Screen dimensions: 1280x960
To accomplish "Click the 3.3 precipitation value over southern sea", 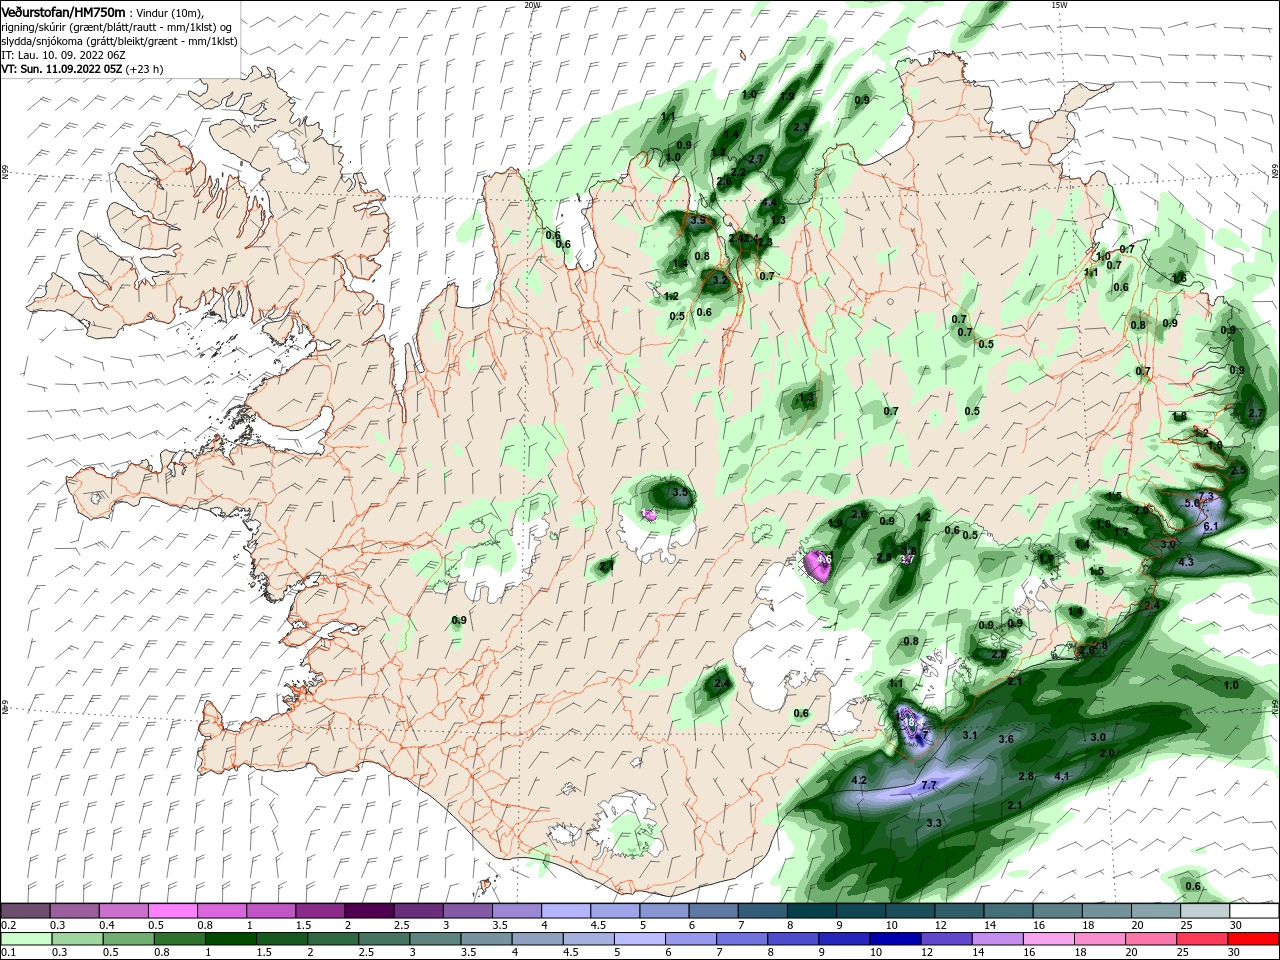I will click(x=935, y=823).
